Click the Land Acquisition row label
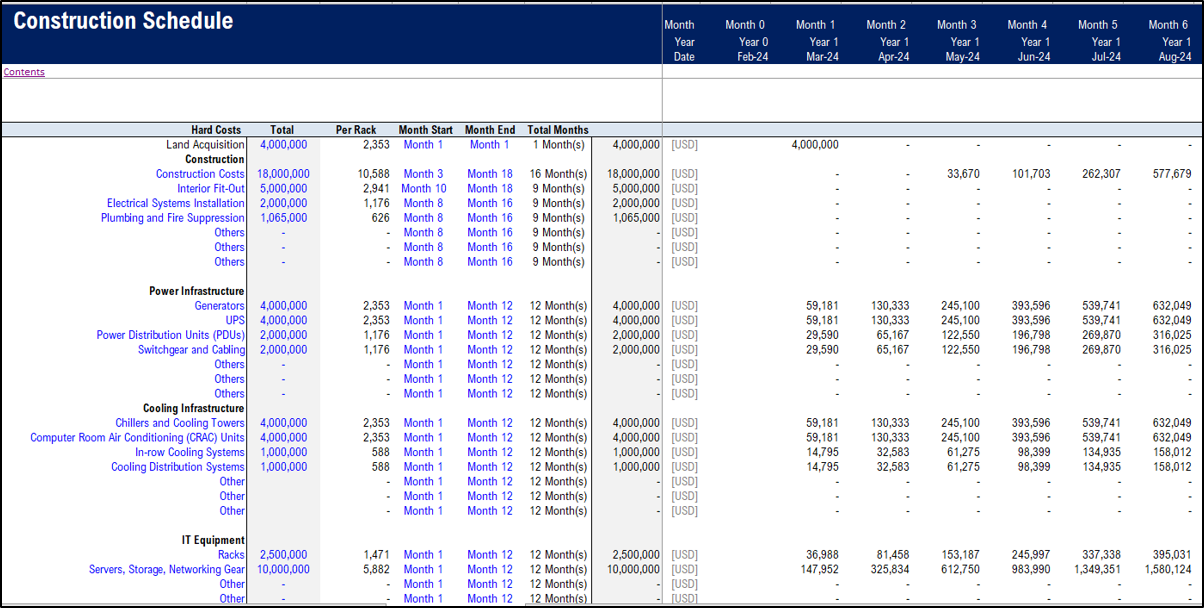 (x=205, y=145)
